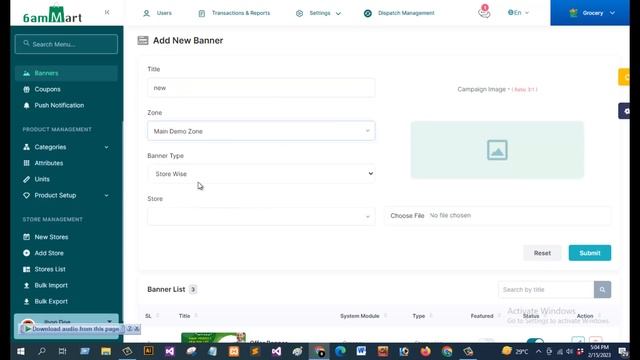640x360 pixels.
Task: Open Dispatch Management
Action: [399, 13]
